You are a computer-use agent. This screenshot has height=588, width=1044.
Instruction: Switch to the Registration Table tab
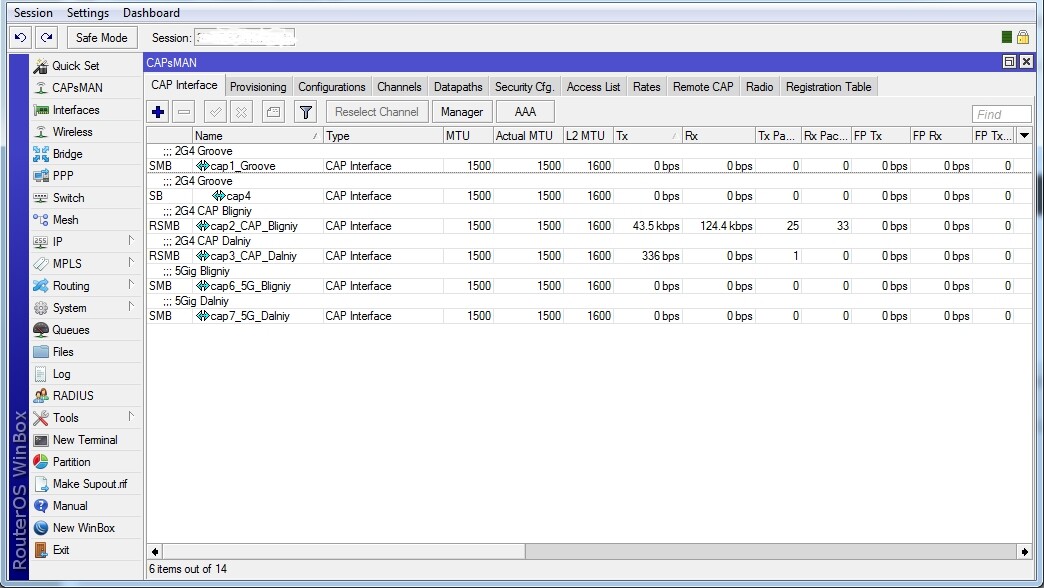(x=828, y=87)
